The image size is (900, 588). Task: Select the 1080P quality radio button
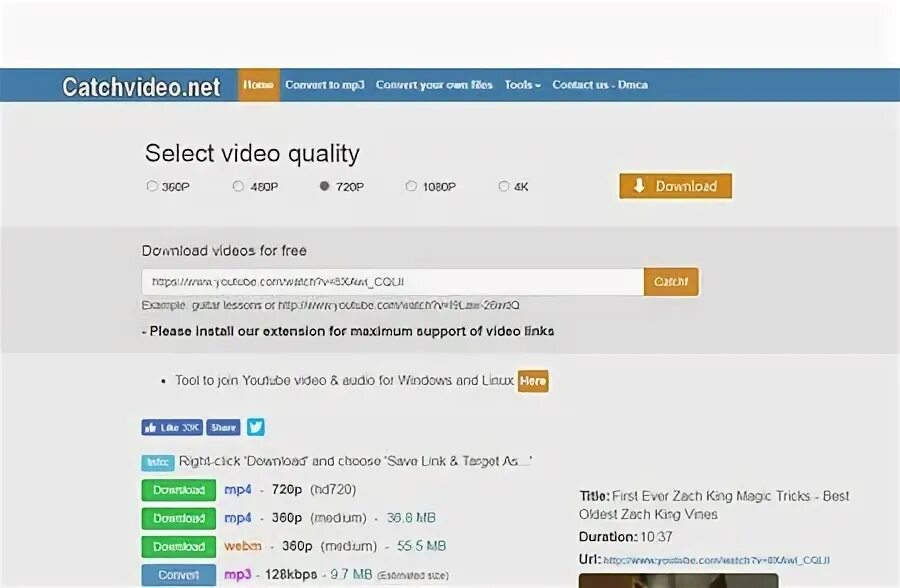click(x=410, y=185)
